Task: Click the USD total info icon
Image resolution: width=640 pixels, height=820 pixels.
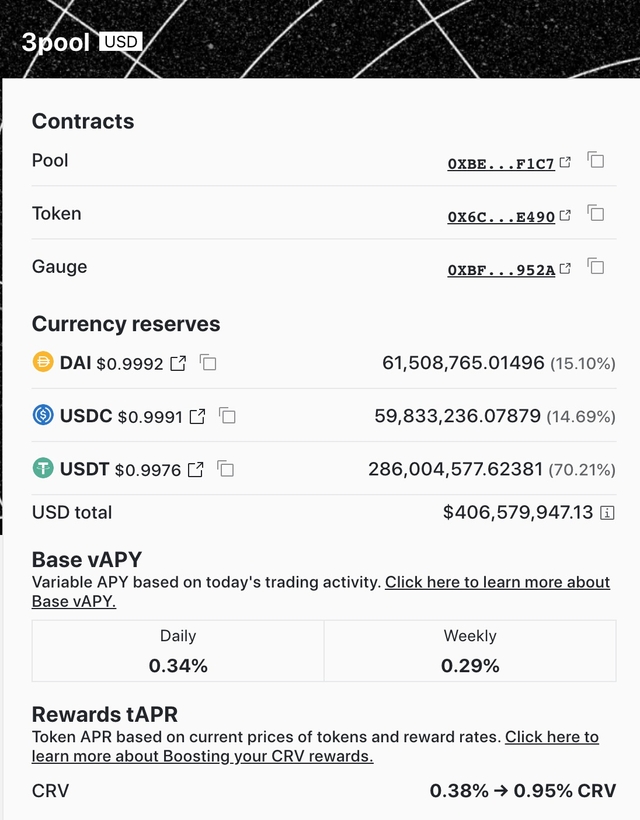Action: (x=607, y=513)
